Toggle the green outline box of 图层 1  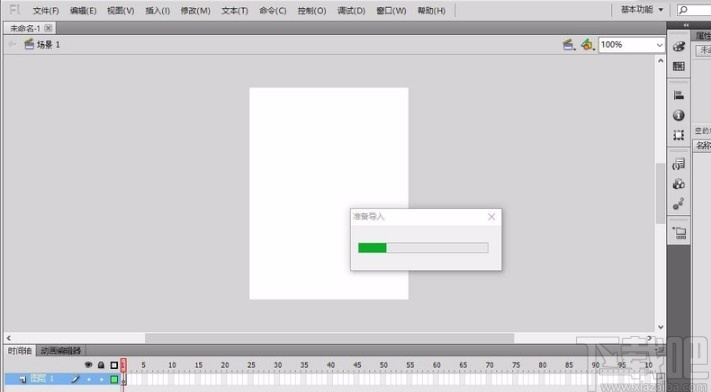tap(114, 379)
